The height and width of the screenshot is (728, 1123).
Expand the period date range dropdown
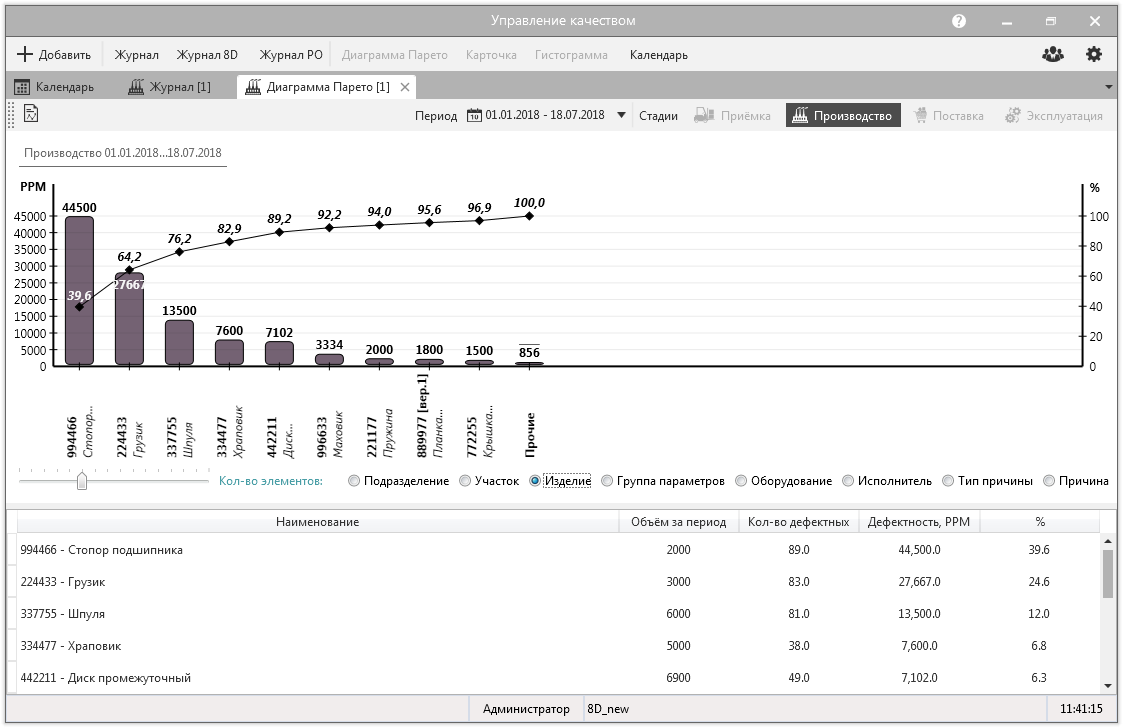coord(621,116)
